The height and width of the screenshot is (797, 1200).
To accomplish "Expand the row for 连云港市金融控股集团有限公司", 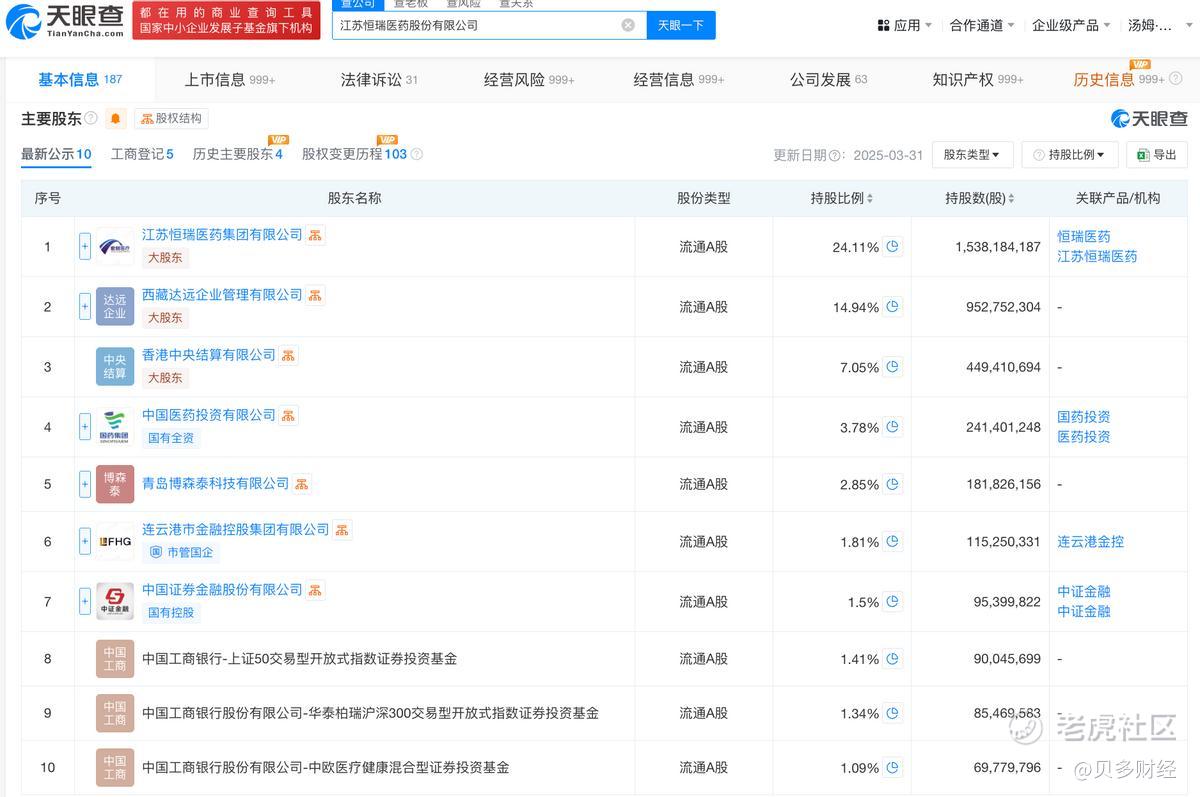I will click(x=85, y=541).
